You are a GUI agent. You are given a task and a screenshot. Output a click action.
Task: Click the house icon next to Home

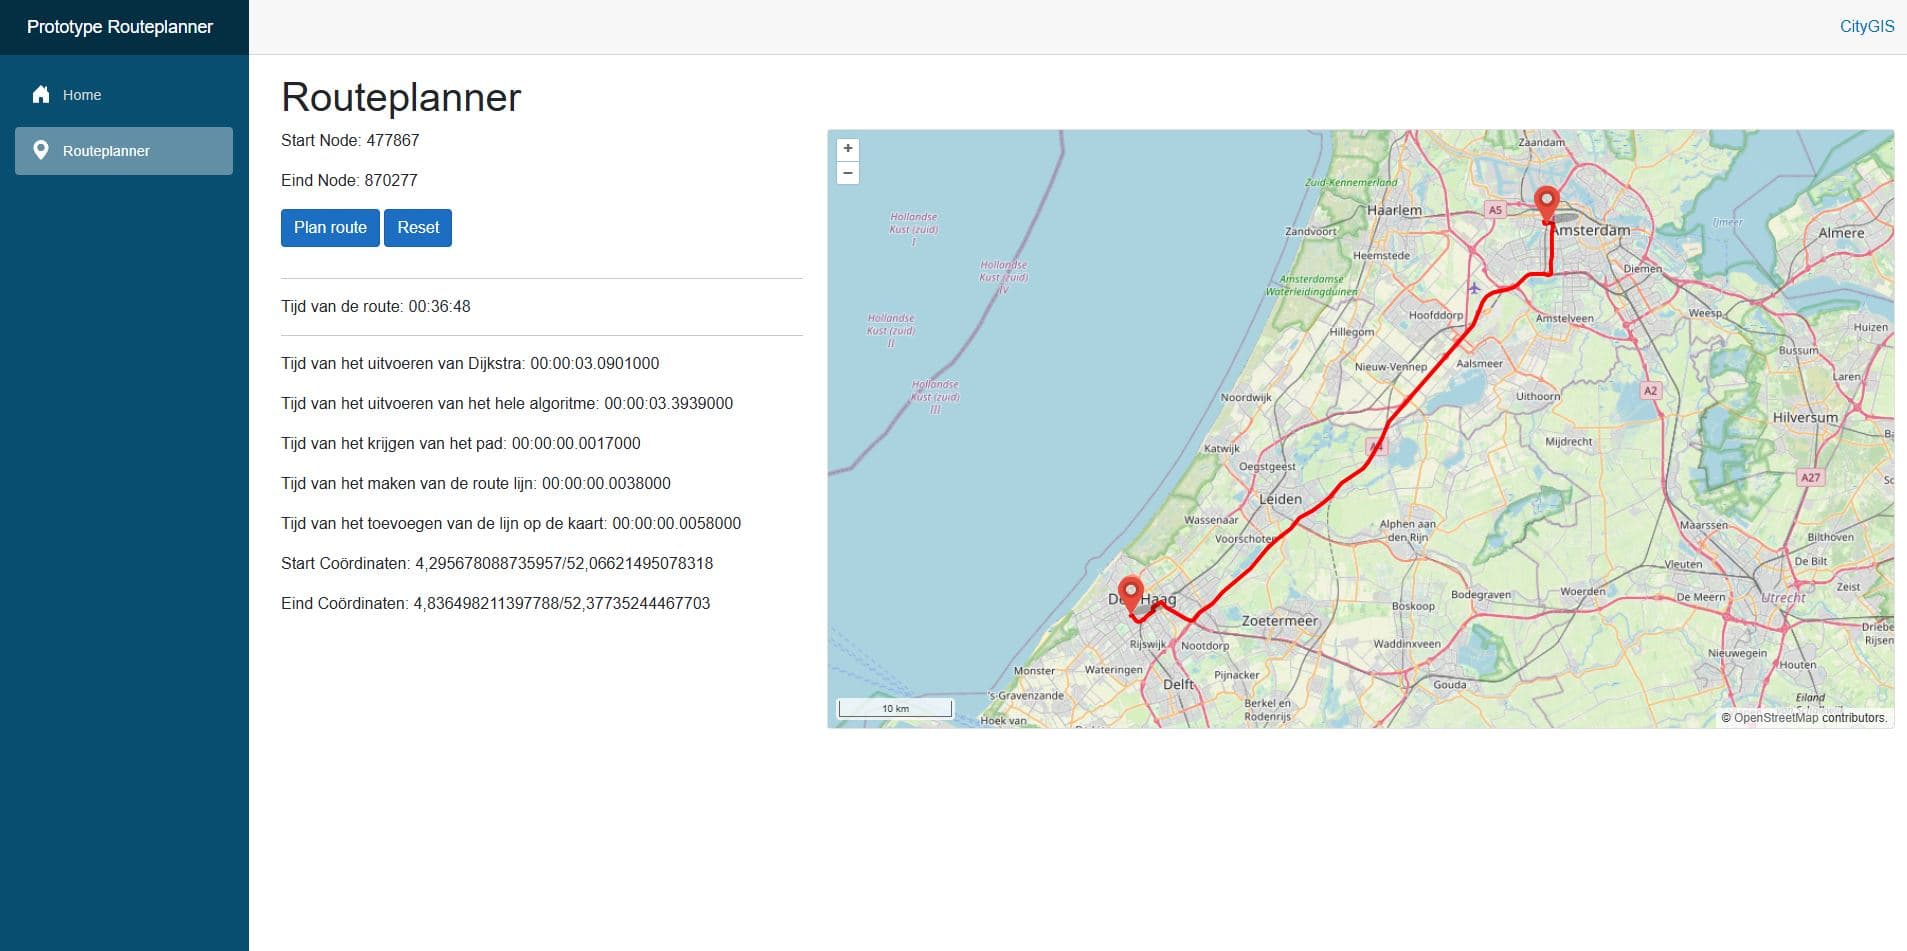point(40,94)
